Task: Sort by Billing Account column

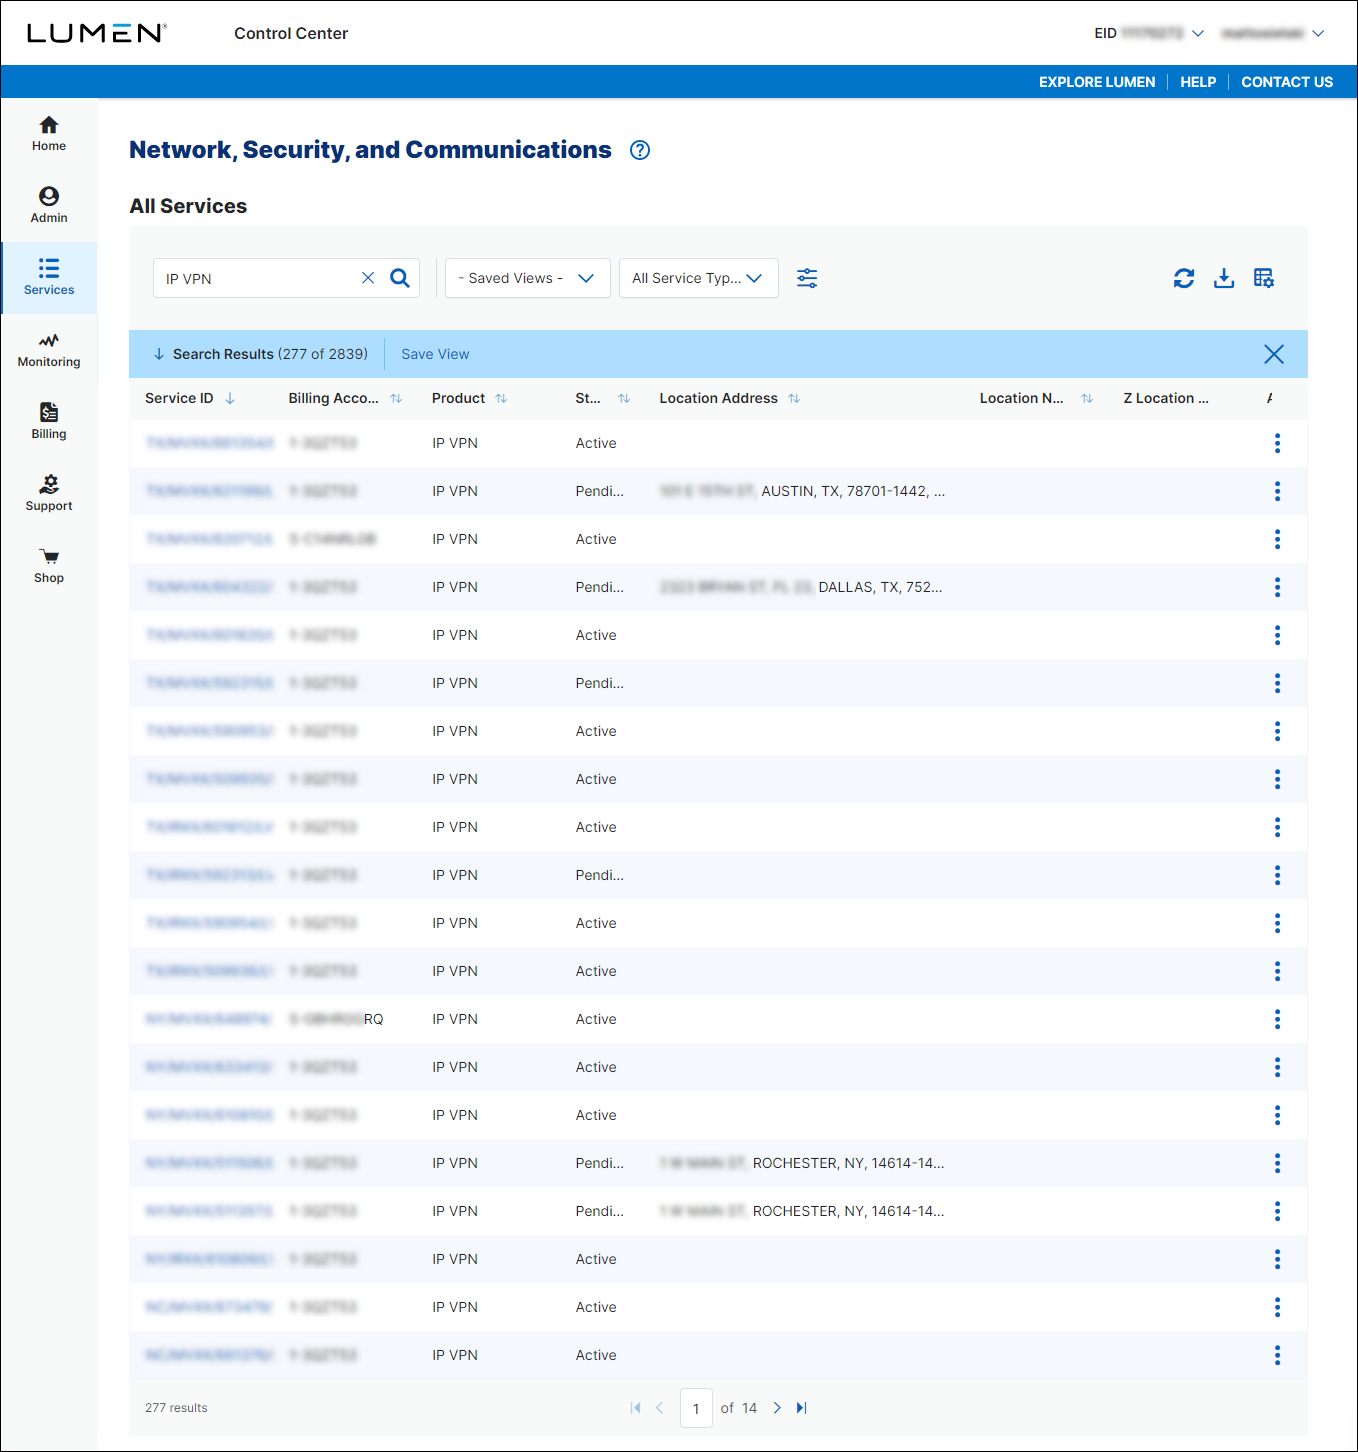Action: (396, 398)
